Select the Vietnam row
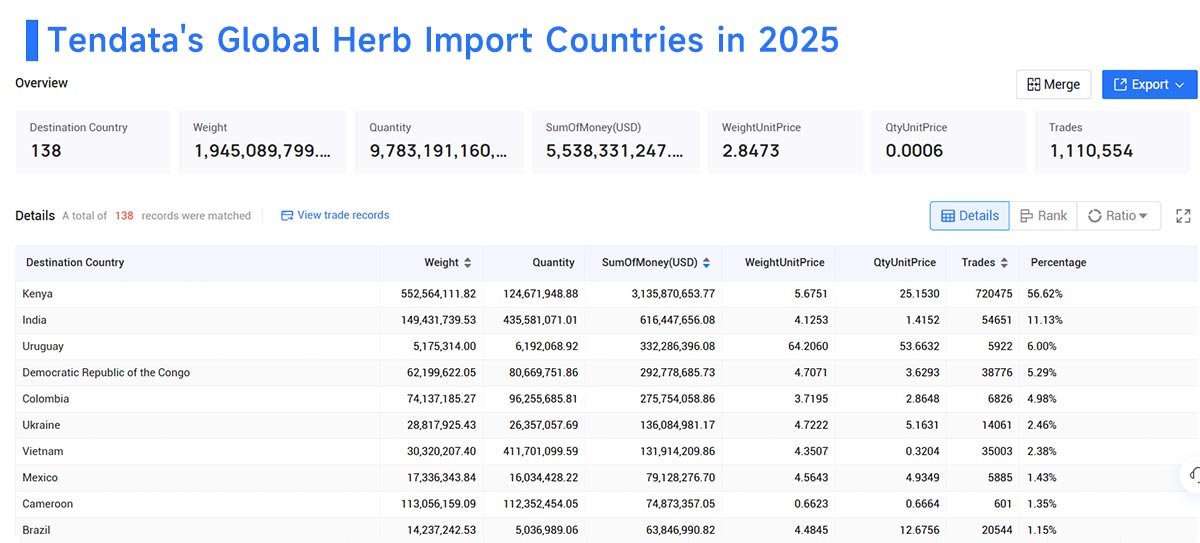This screenshot has width=1200, height=543. (x=607, y=451)
